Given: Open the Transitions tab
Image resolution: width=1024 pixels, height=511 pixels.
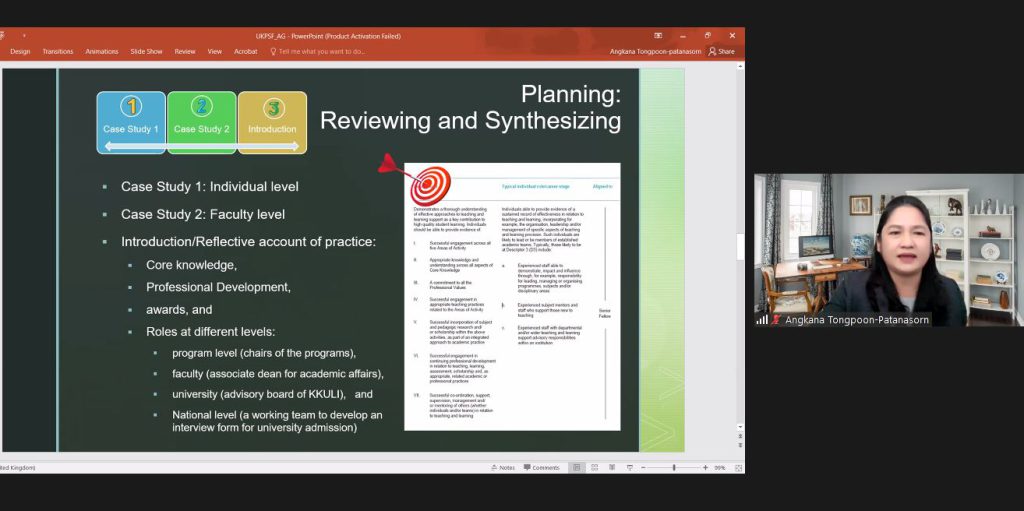Looking at the screenshot, I should point(58,51).
